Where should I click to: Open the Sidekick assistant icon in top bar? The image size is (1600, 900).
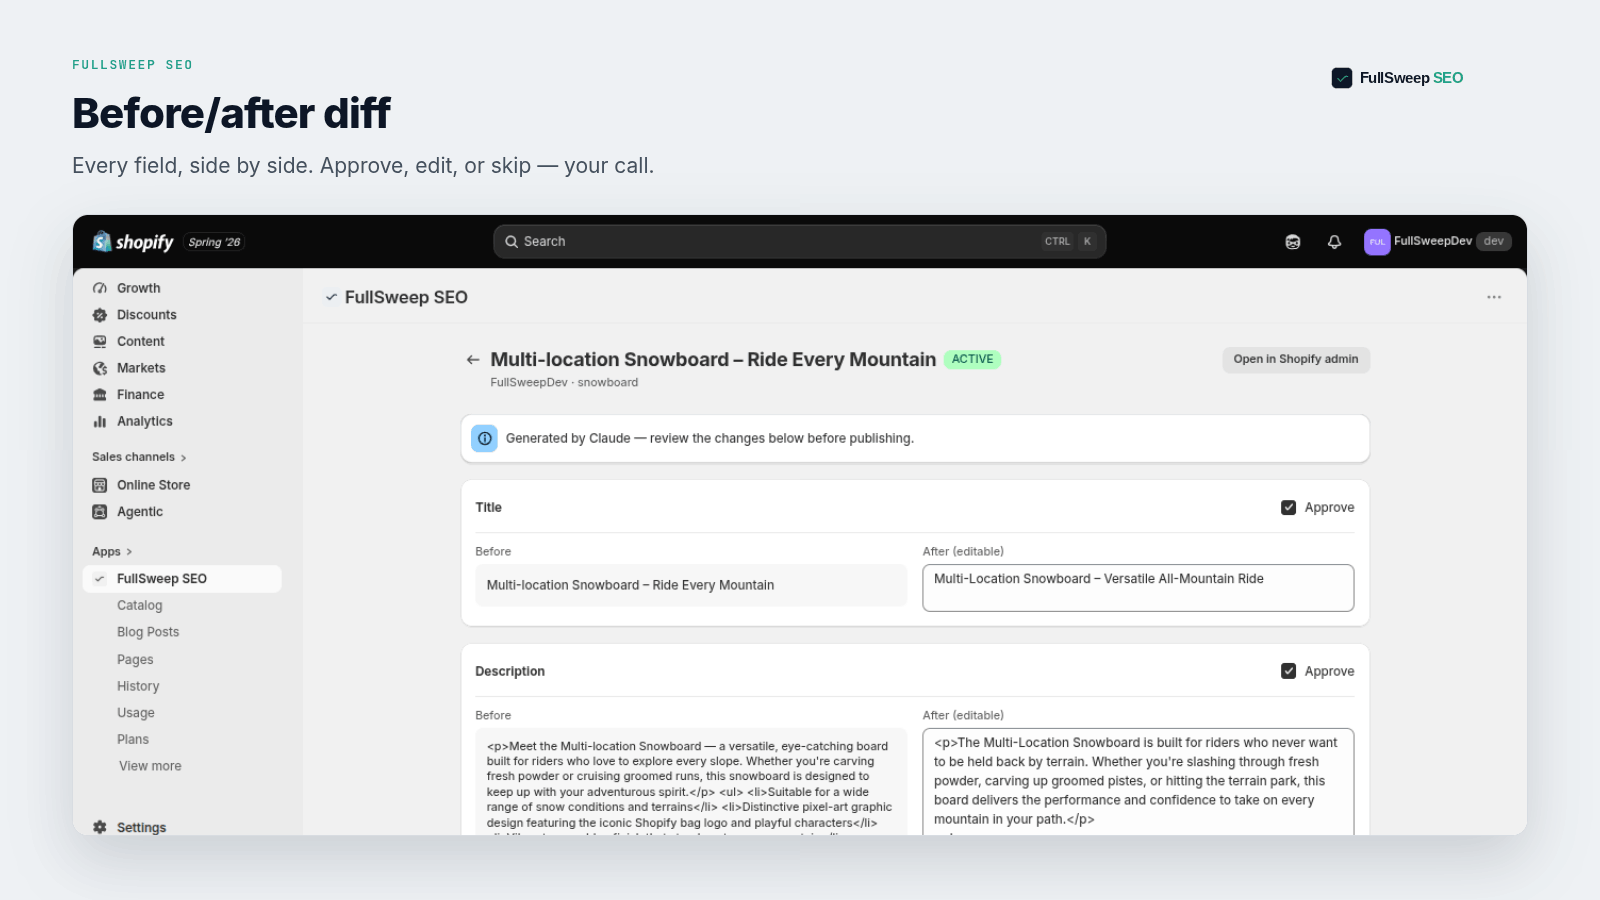[x=1293, y=242]
